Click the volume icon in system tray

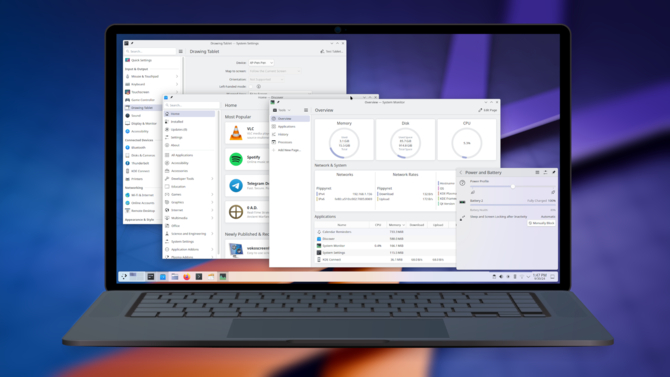[x=501, y=277]
